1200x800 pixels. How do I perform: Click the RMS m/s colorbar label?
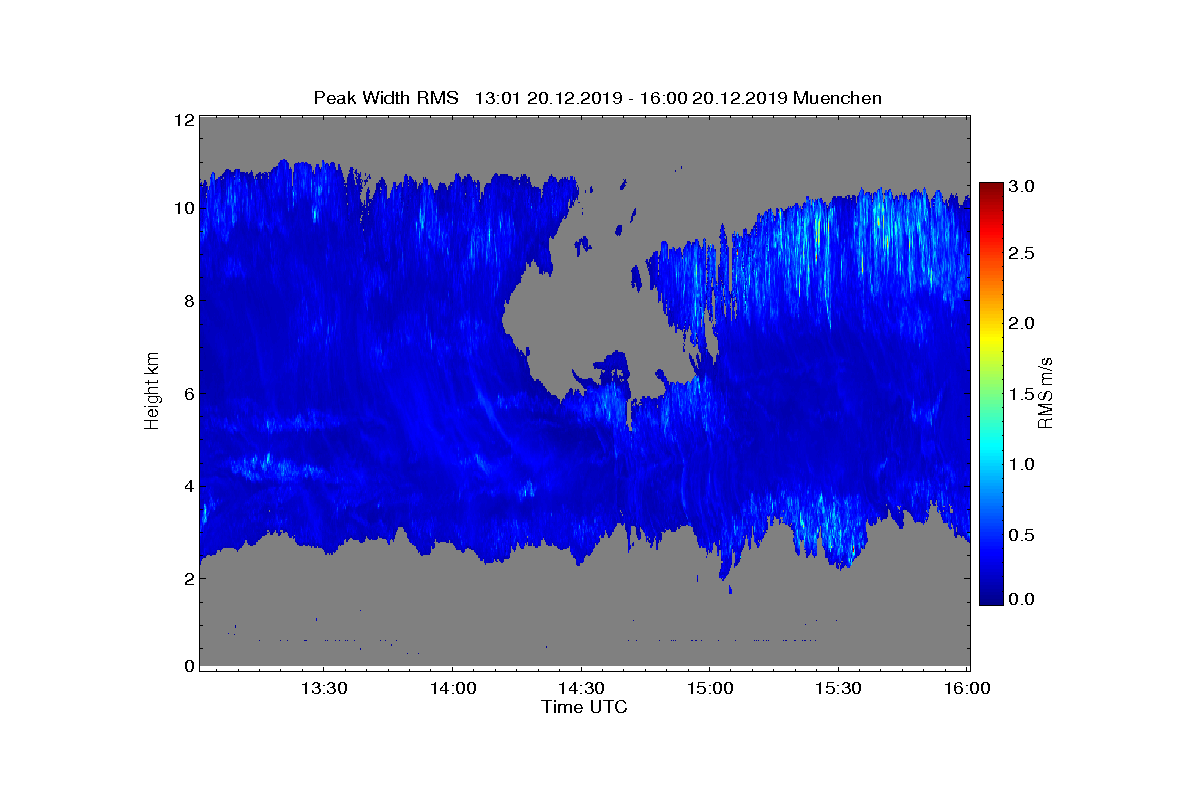[1045, 392]
